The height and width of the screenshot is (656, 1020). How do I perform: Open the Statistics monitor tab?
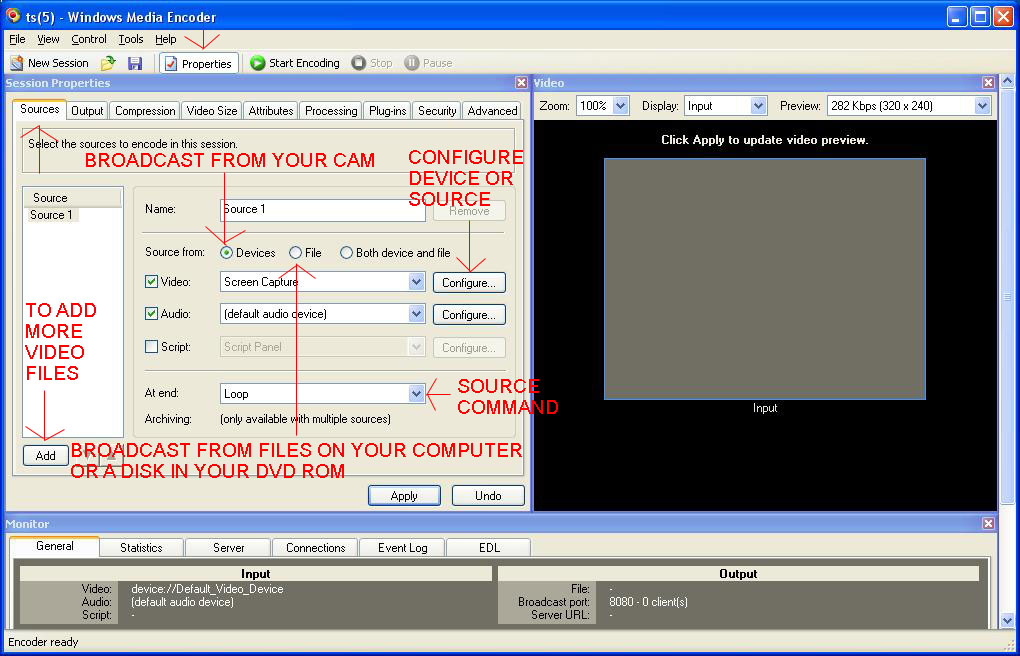coord(141,547)
